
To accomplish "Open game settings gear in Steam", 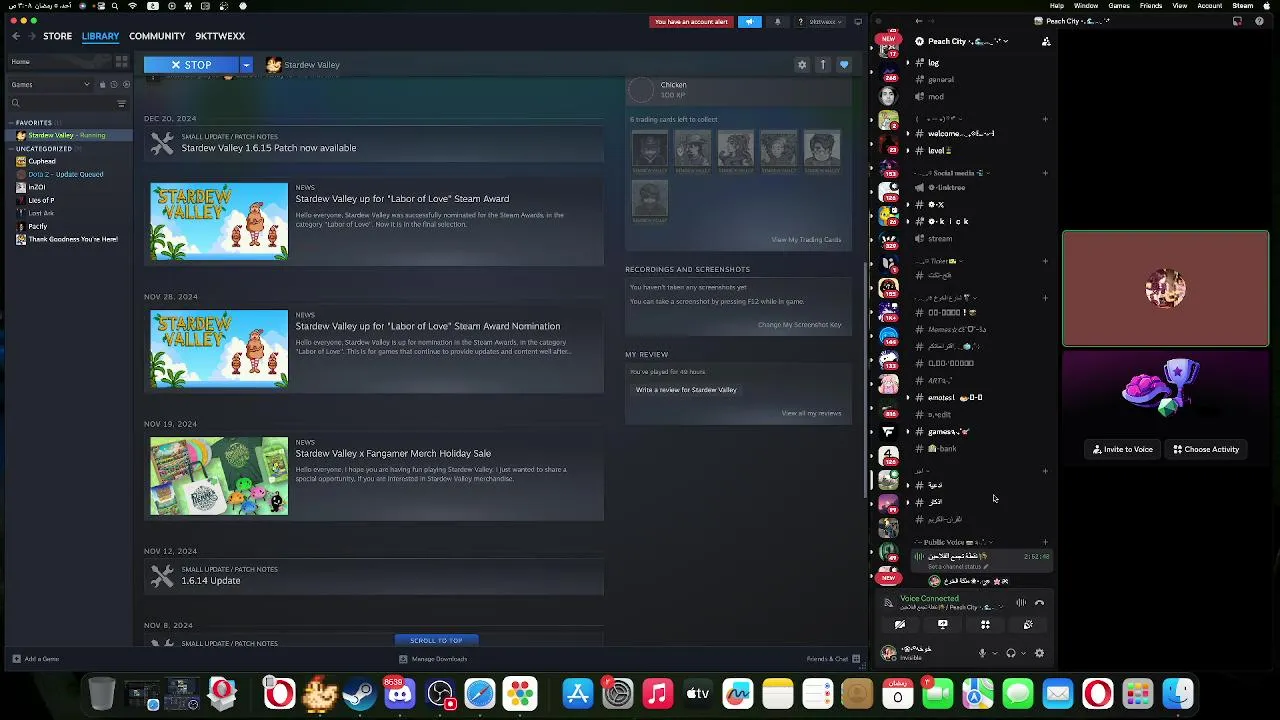I will [801, 65].
